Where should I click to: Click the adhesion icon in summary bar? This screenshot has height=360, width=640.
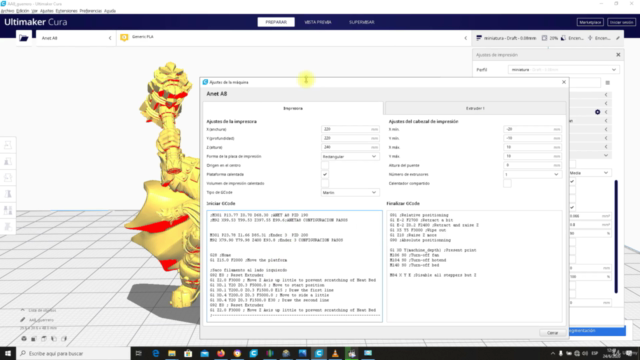(590, 38)
